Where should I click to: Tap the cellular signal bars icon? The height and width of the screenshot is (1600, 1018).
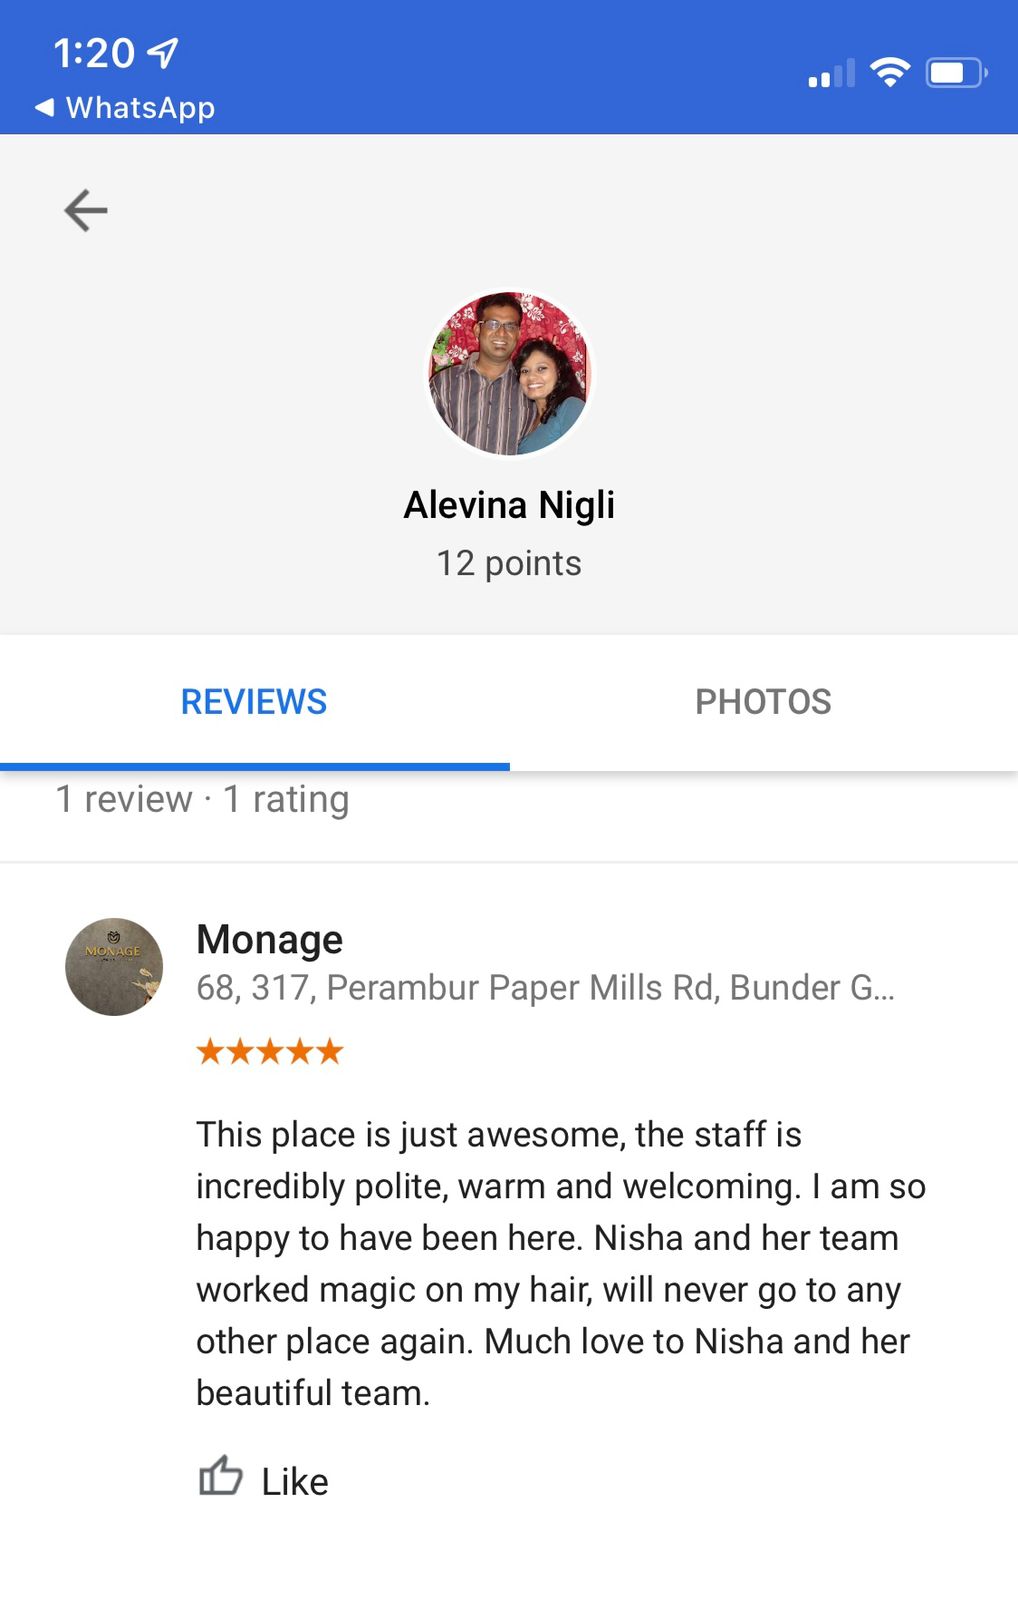[832, 73]
